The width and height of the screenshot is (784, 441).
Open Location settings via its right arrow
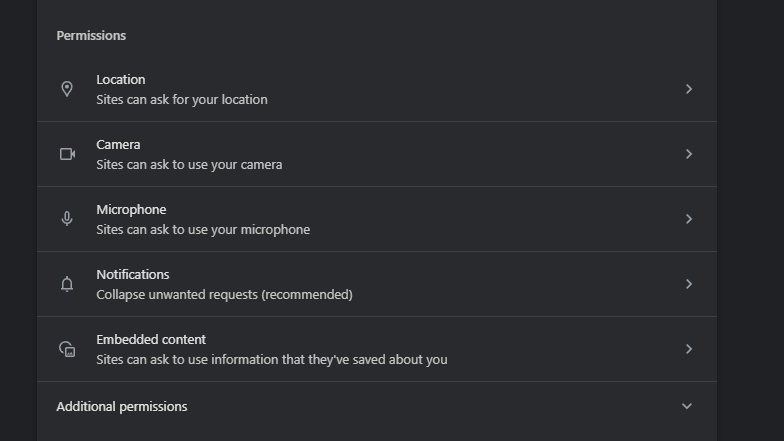[688, 89]
